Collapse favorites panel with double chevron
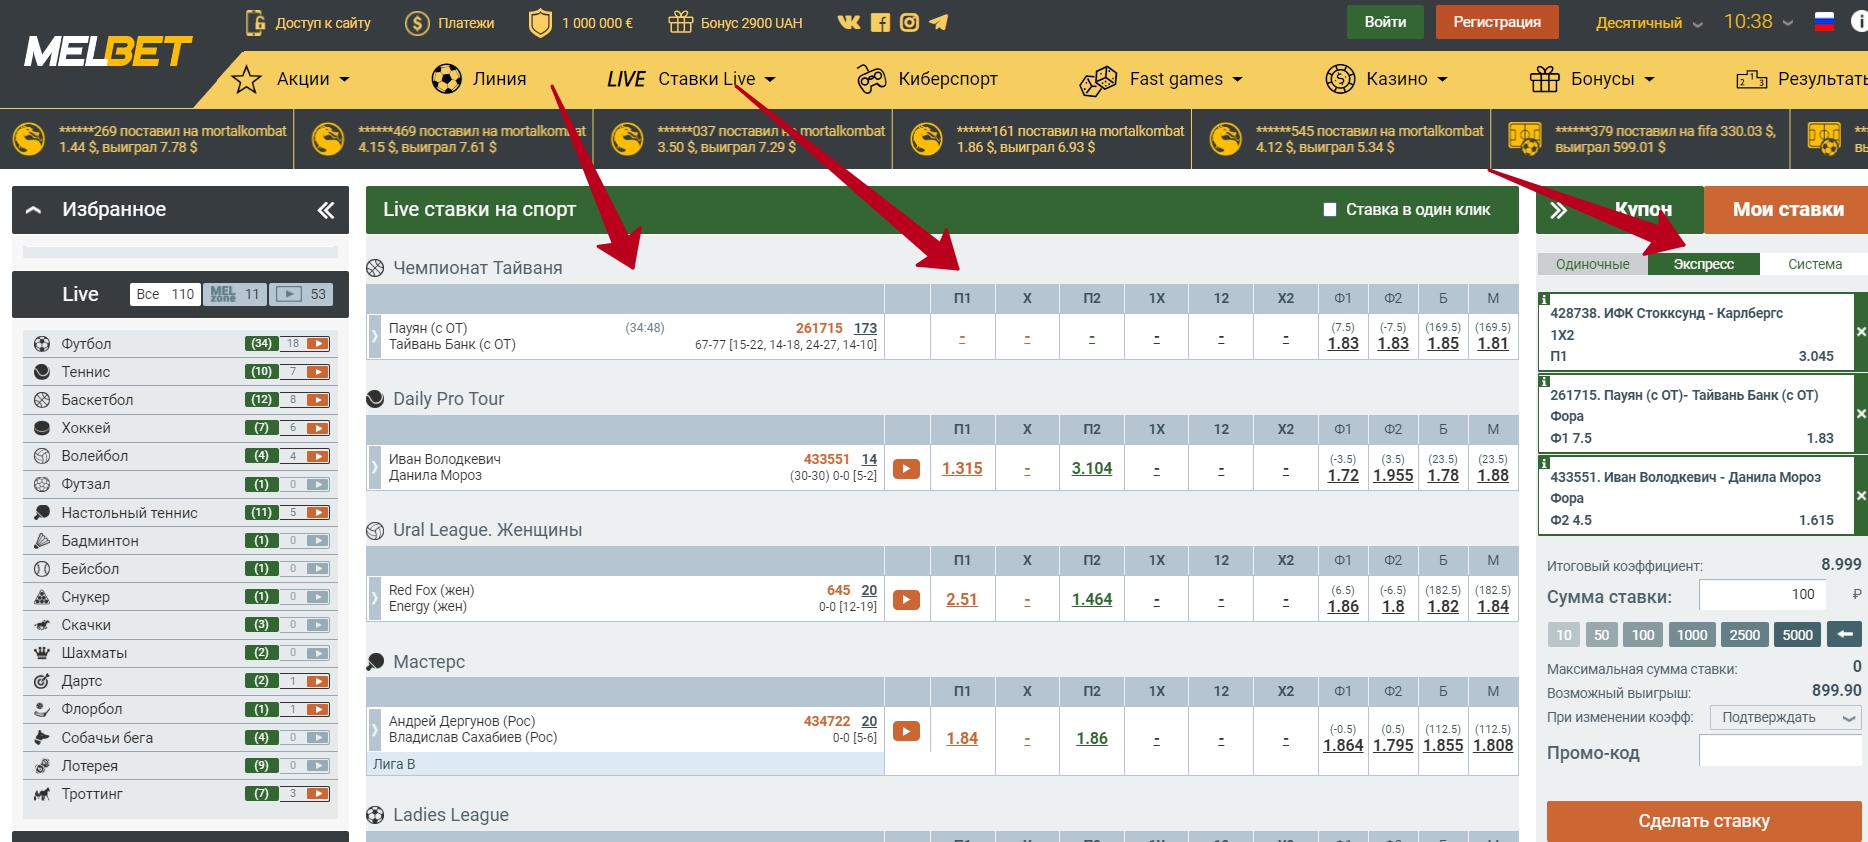This screenshot has width=1868, height=842. pyautogui.click(x=326, y=210)
